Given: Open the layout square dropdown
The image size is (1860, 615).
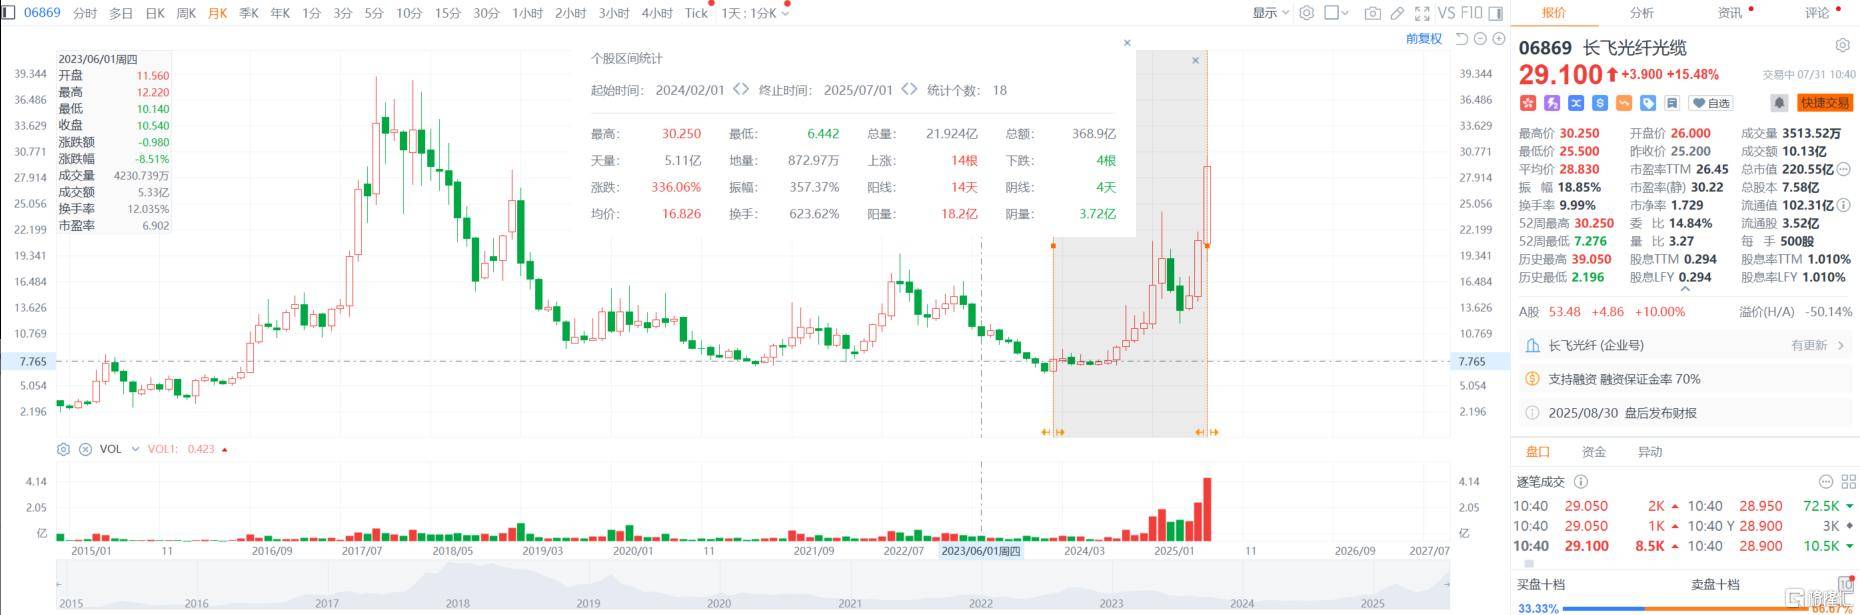Looking at the screenshot, I should point(1336,13).
